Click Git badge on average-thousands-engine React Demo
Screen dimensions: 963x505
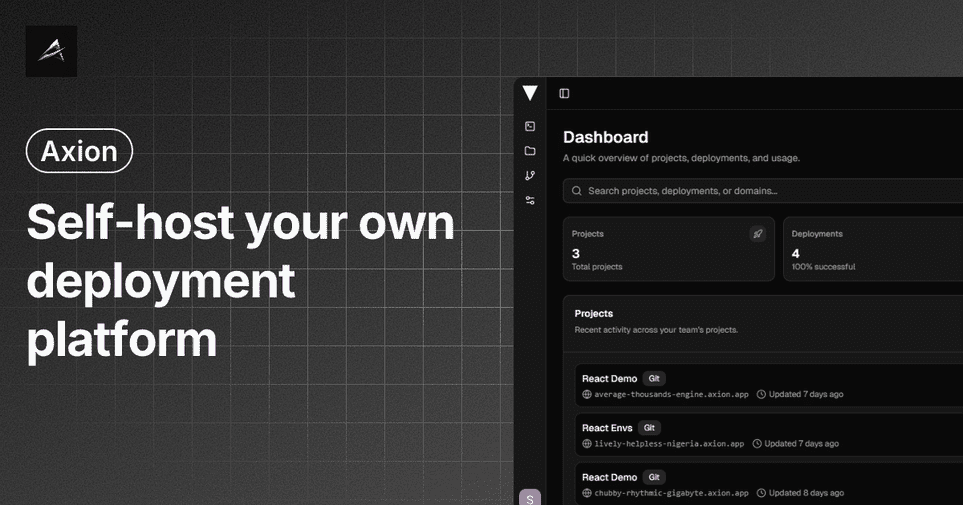click(654, 378)
